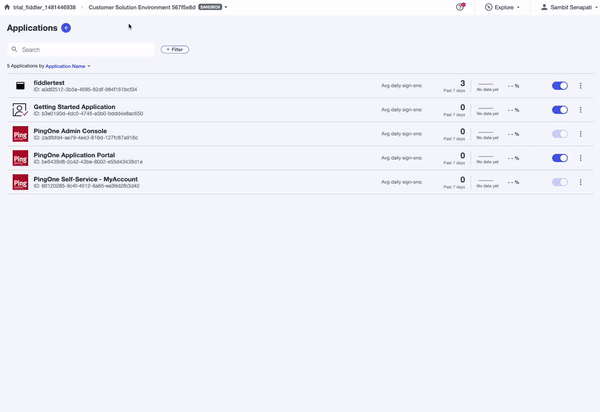Toggle the PingOne Self-Service MyAccount switch
Screen dimensions: 600x412
(560, 182)
